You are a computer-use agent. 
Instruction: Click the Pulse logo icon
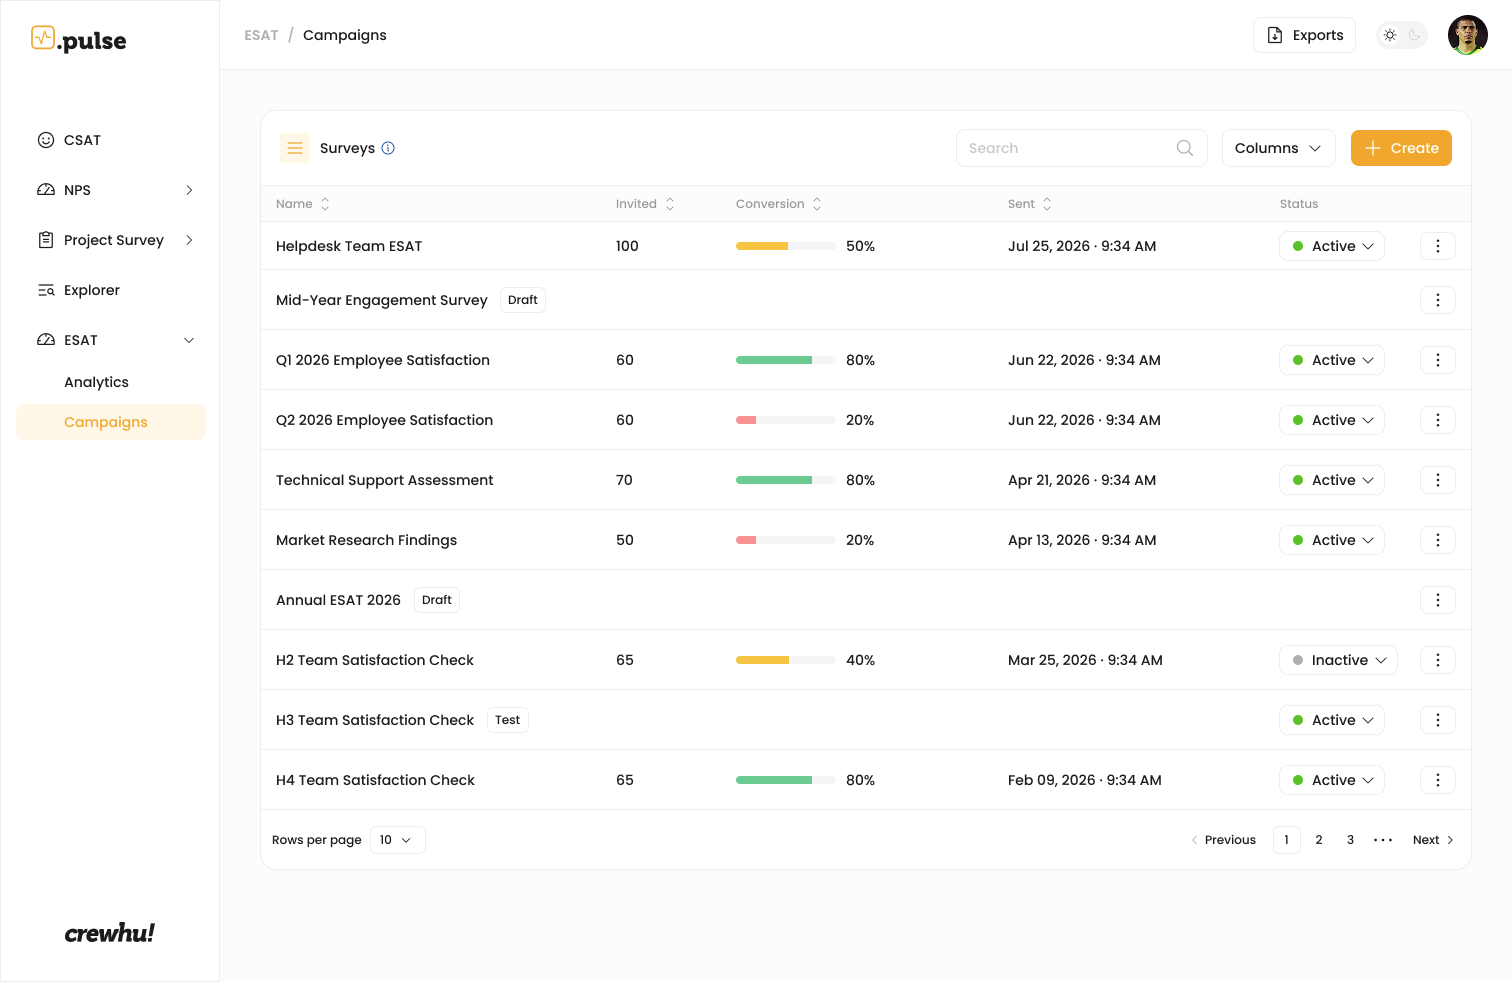coord(43,38)
